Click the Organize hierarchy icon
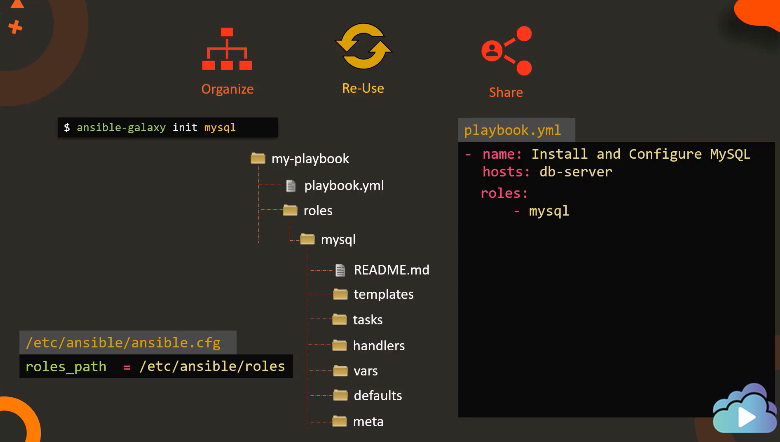780x442 pixels. click(227, 49)
